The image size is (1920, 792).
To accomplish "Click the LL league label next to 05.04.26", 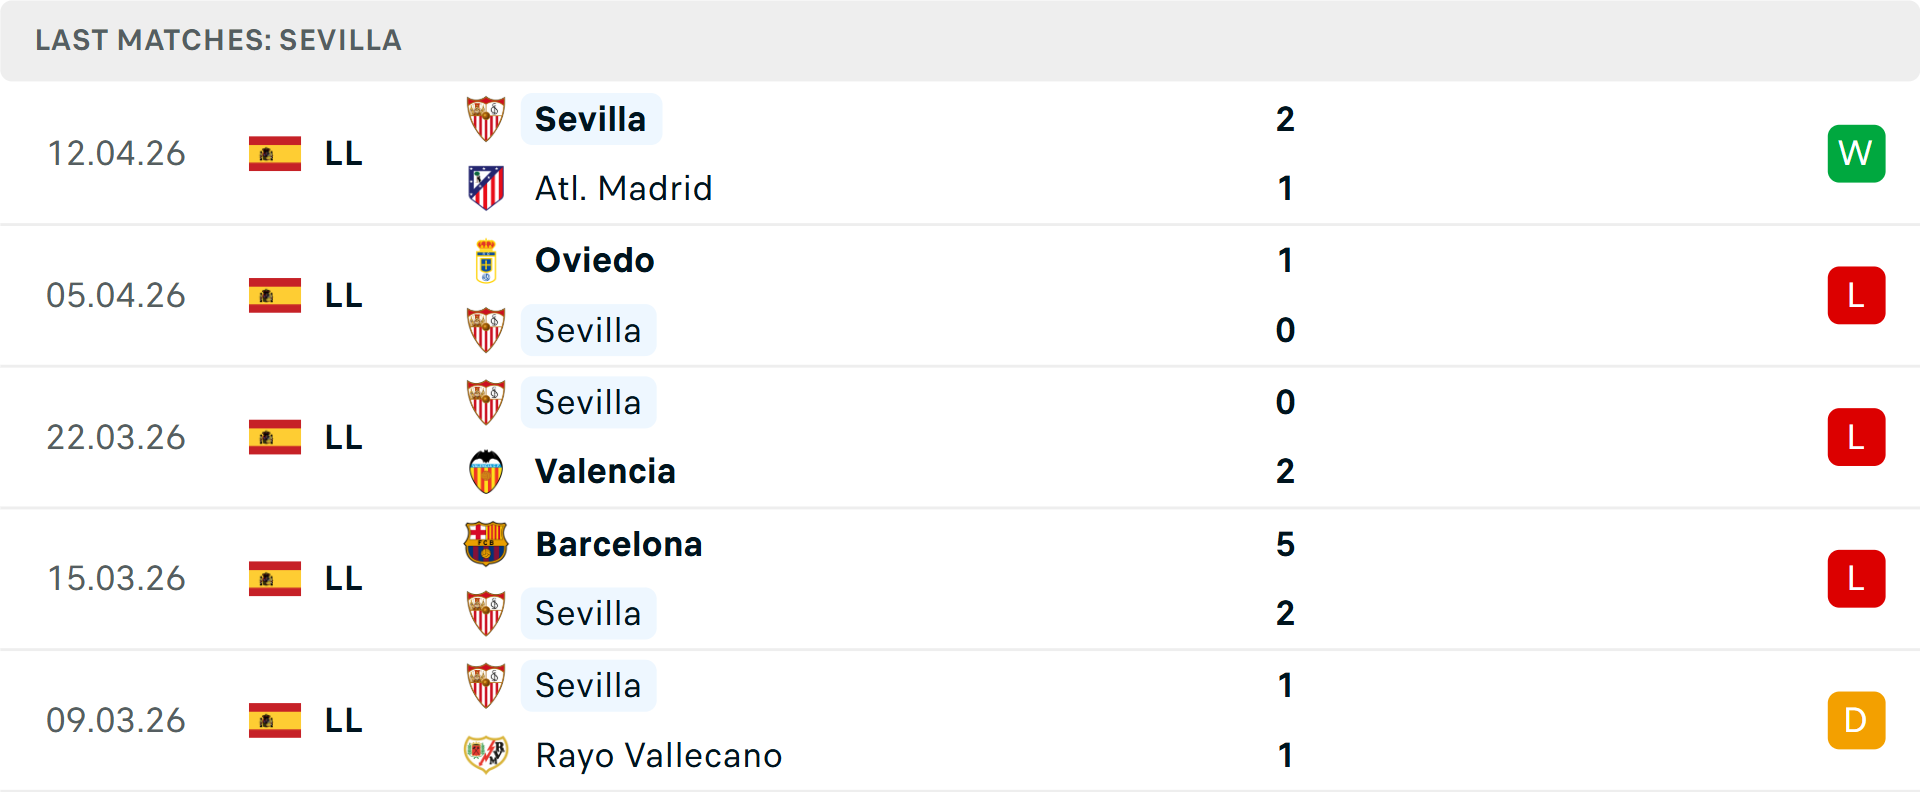I will (341, 295).
